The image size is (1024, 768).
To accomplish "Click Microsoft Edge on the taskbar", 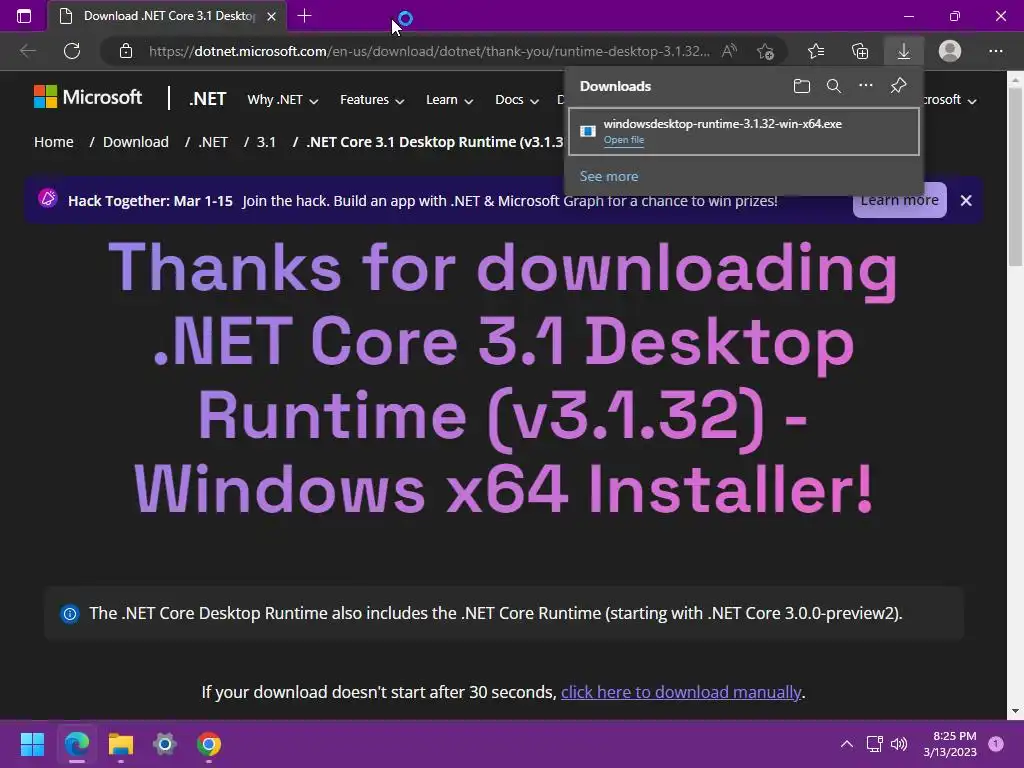I will point(76,744).
